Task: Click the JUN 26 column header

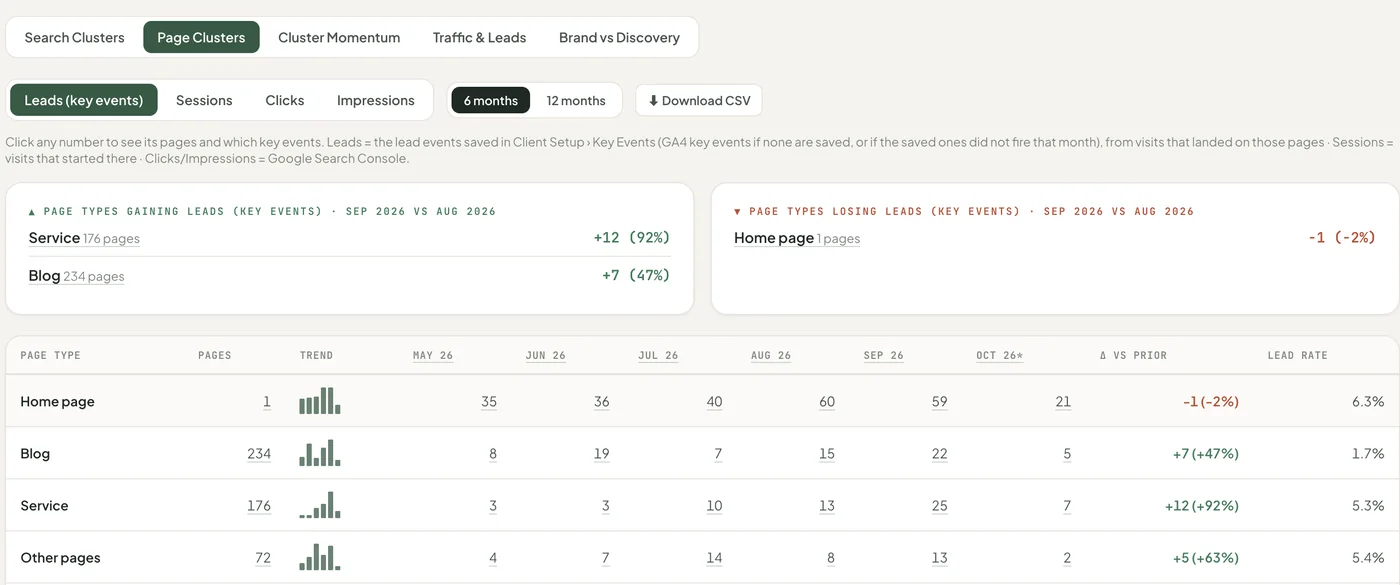Action: [x=546, y=355]
